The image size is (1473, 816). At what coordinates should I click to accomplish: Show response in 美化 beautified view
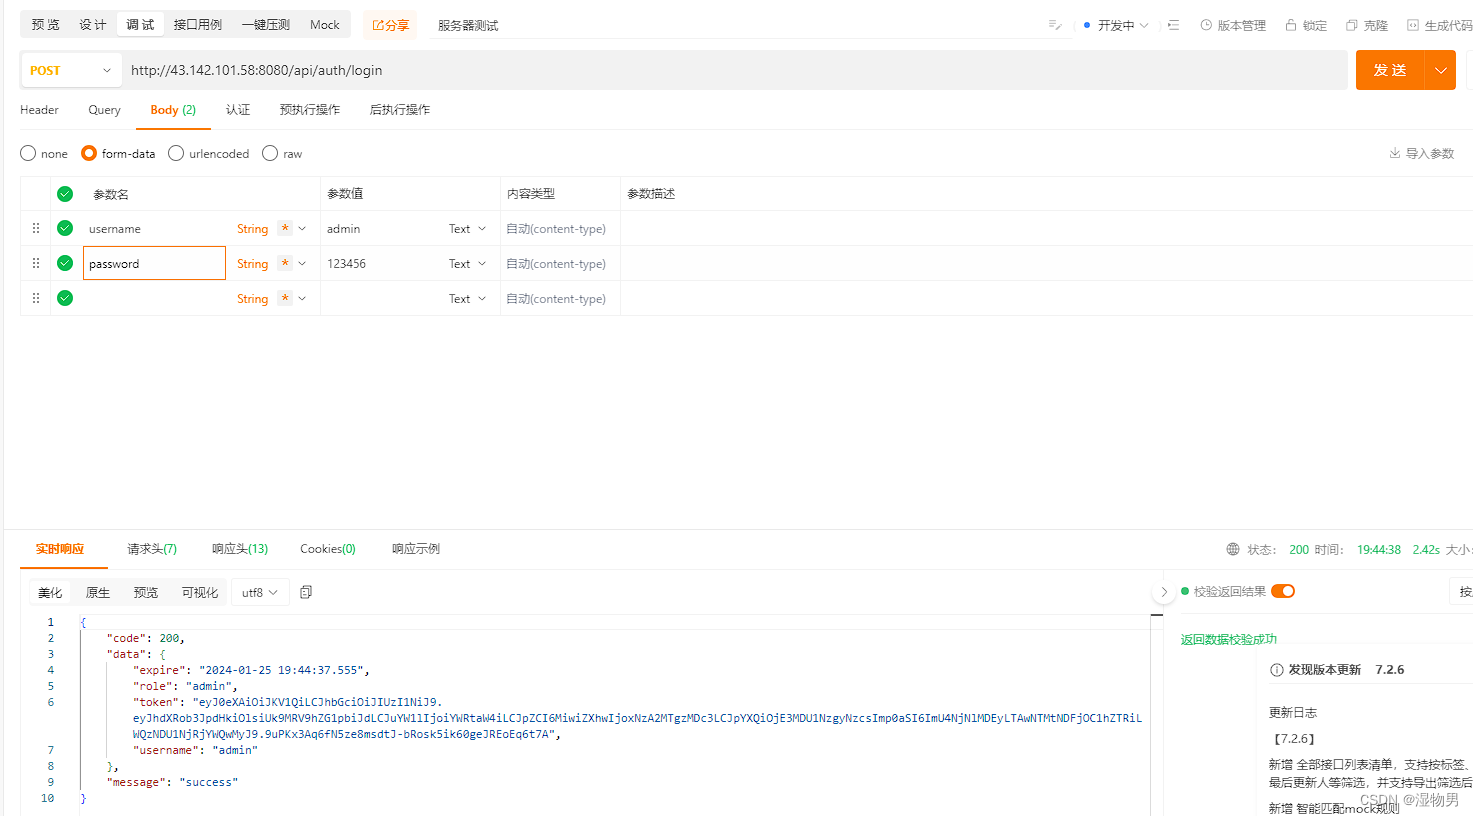click(50, 593)
